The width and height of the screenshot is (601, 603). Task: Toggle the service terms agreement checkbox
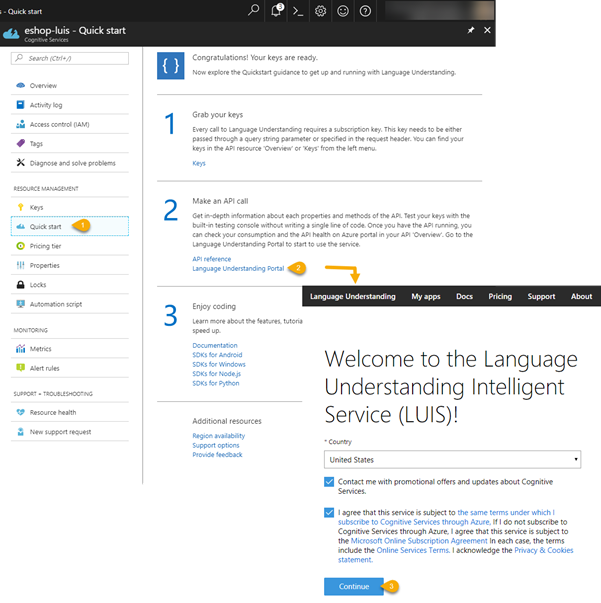329,512
